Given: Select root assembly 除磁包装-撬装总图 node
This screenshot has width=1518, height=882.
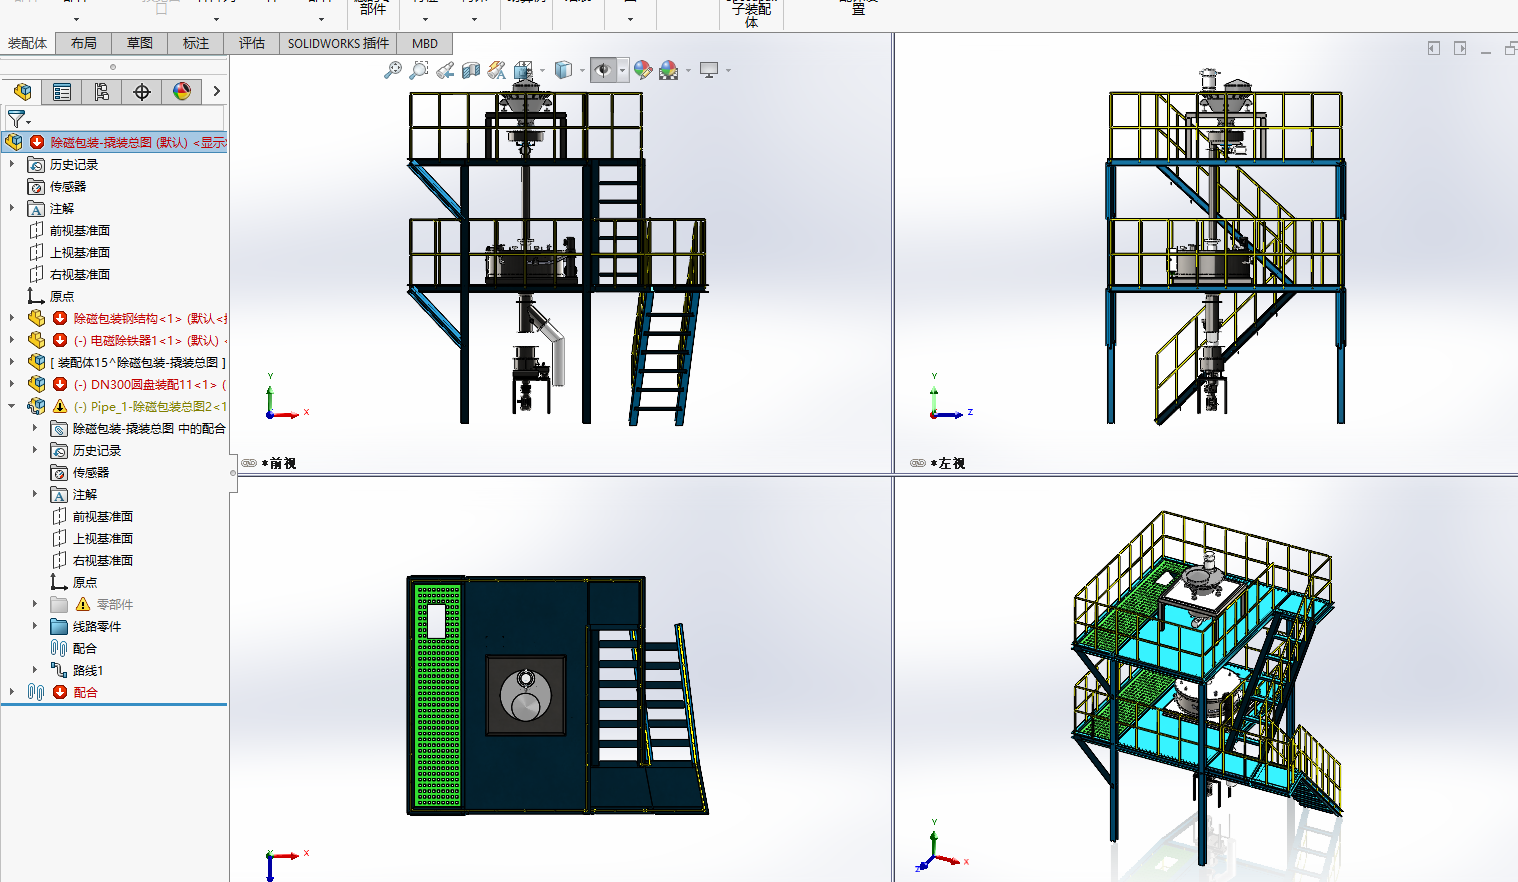Looking at the screenshot, I should pos(115,142).
